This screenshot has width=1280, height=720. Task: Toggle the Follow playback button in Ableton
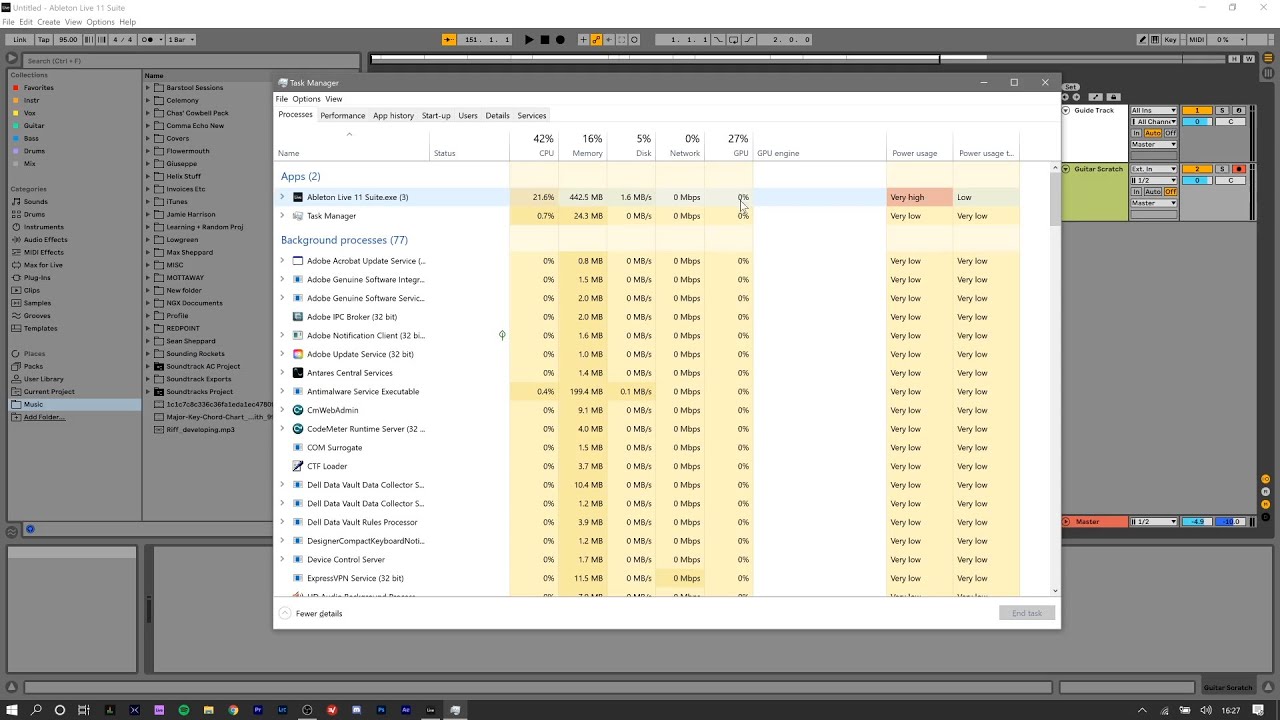(449, 40)
